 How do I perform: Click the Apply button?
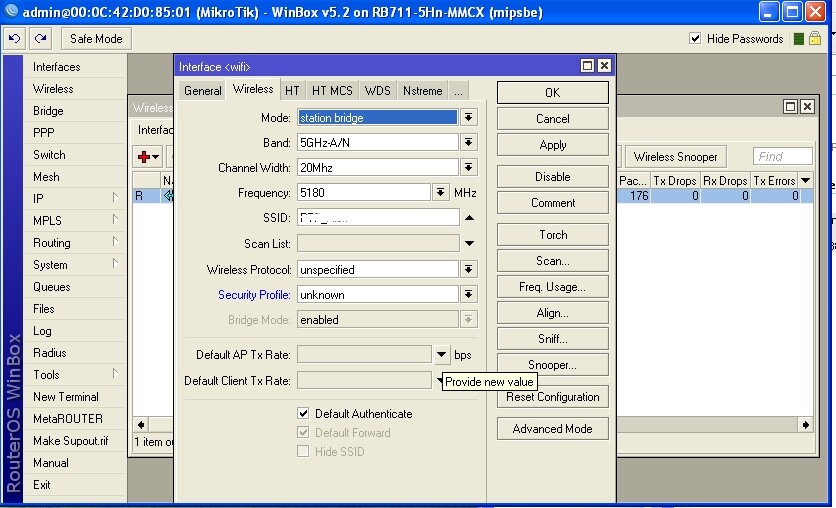click(552, 144)
